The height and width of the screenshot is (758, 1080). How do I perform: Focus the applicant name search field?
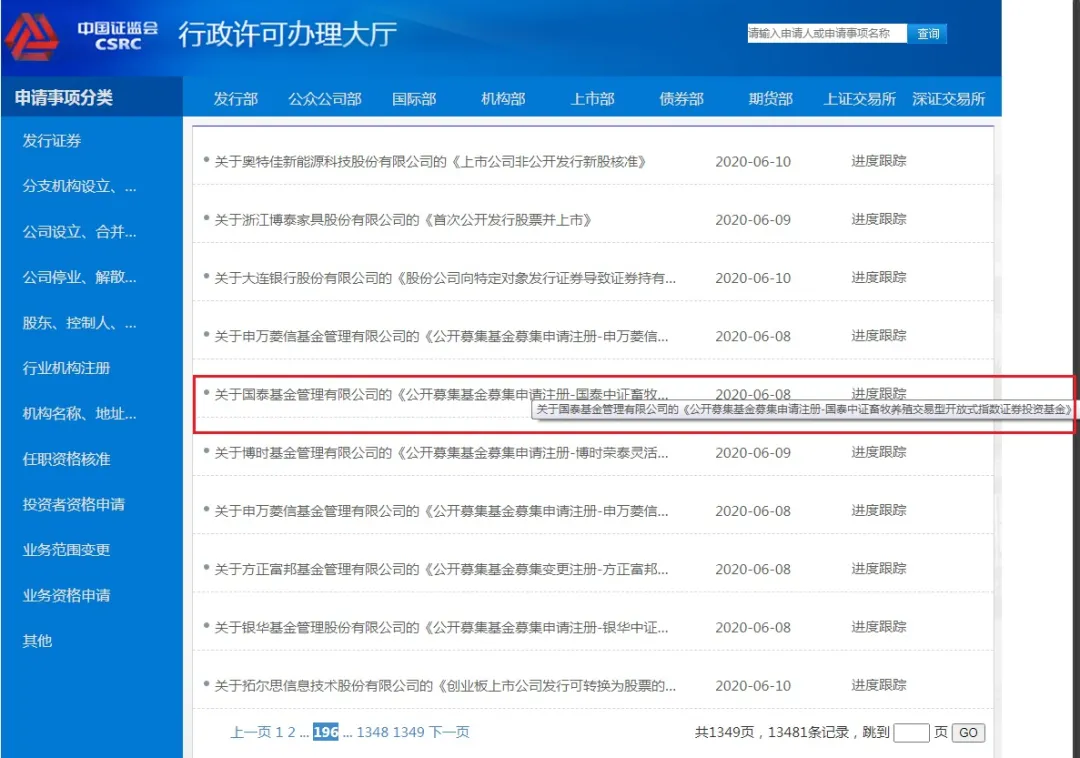pos(826,34)
